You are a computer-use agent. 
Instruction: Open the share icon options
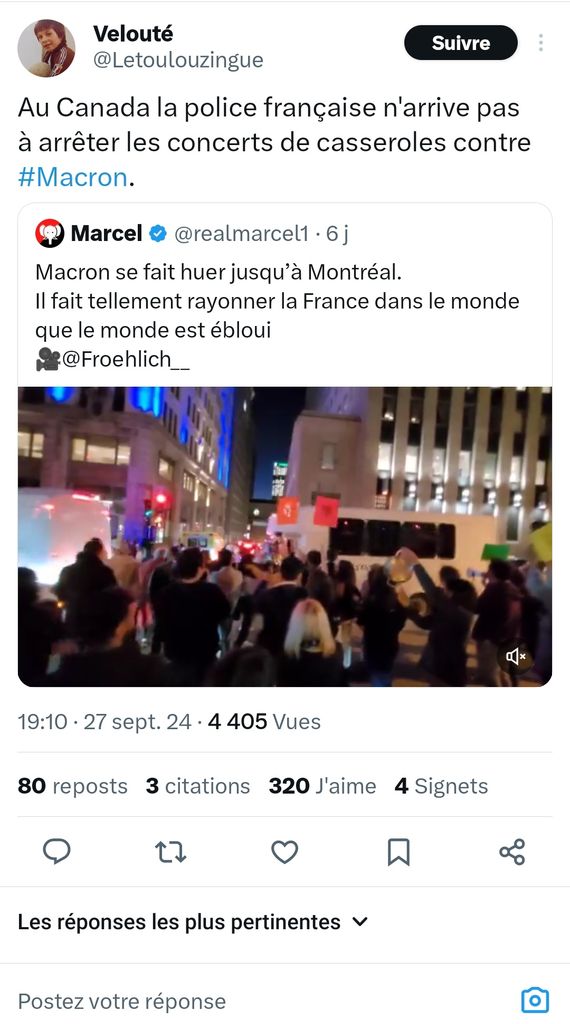pos(512,852)
